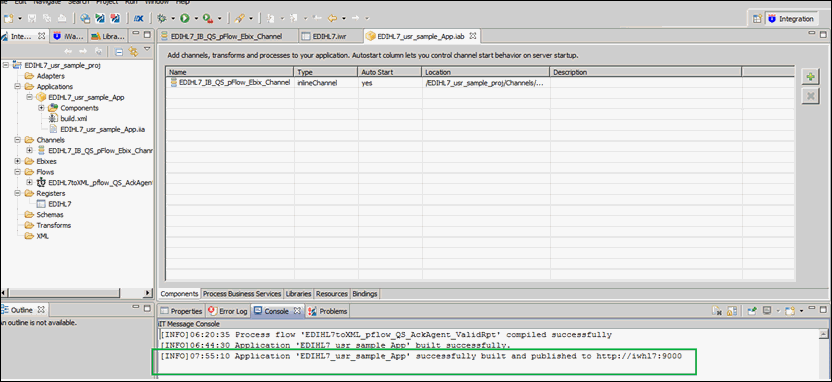Select EDIHL7_usr_sample_App in the tree

click(86, 97)
